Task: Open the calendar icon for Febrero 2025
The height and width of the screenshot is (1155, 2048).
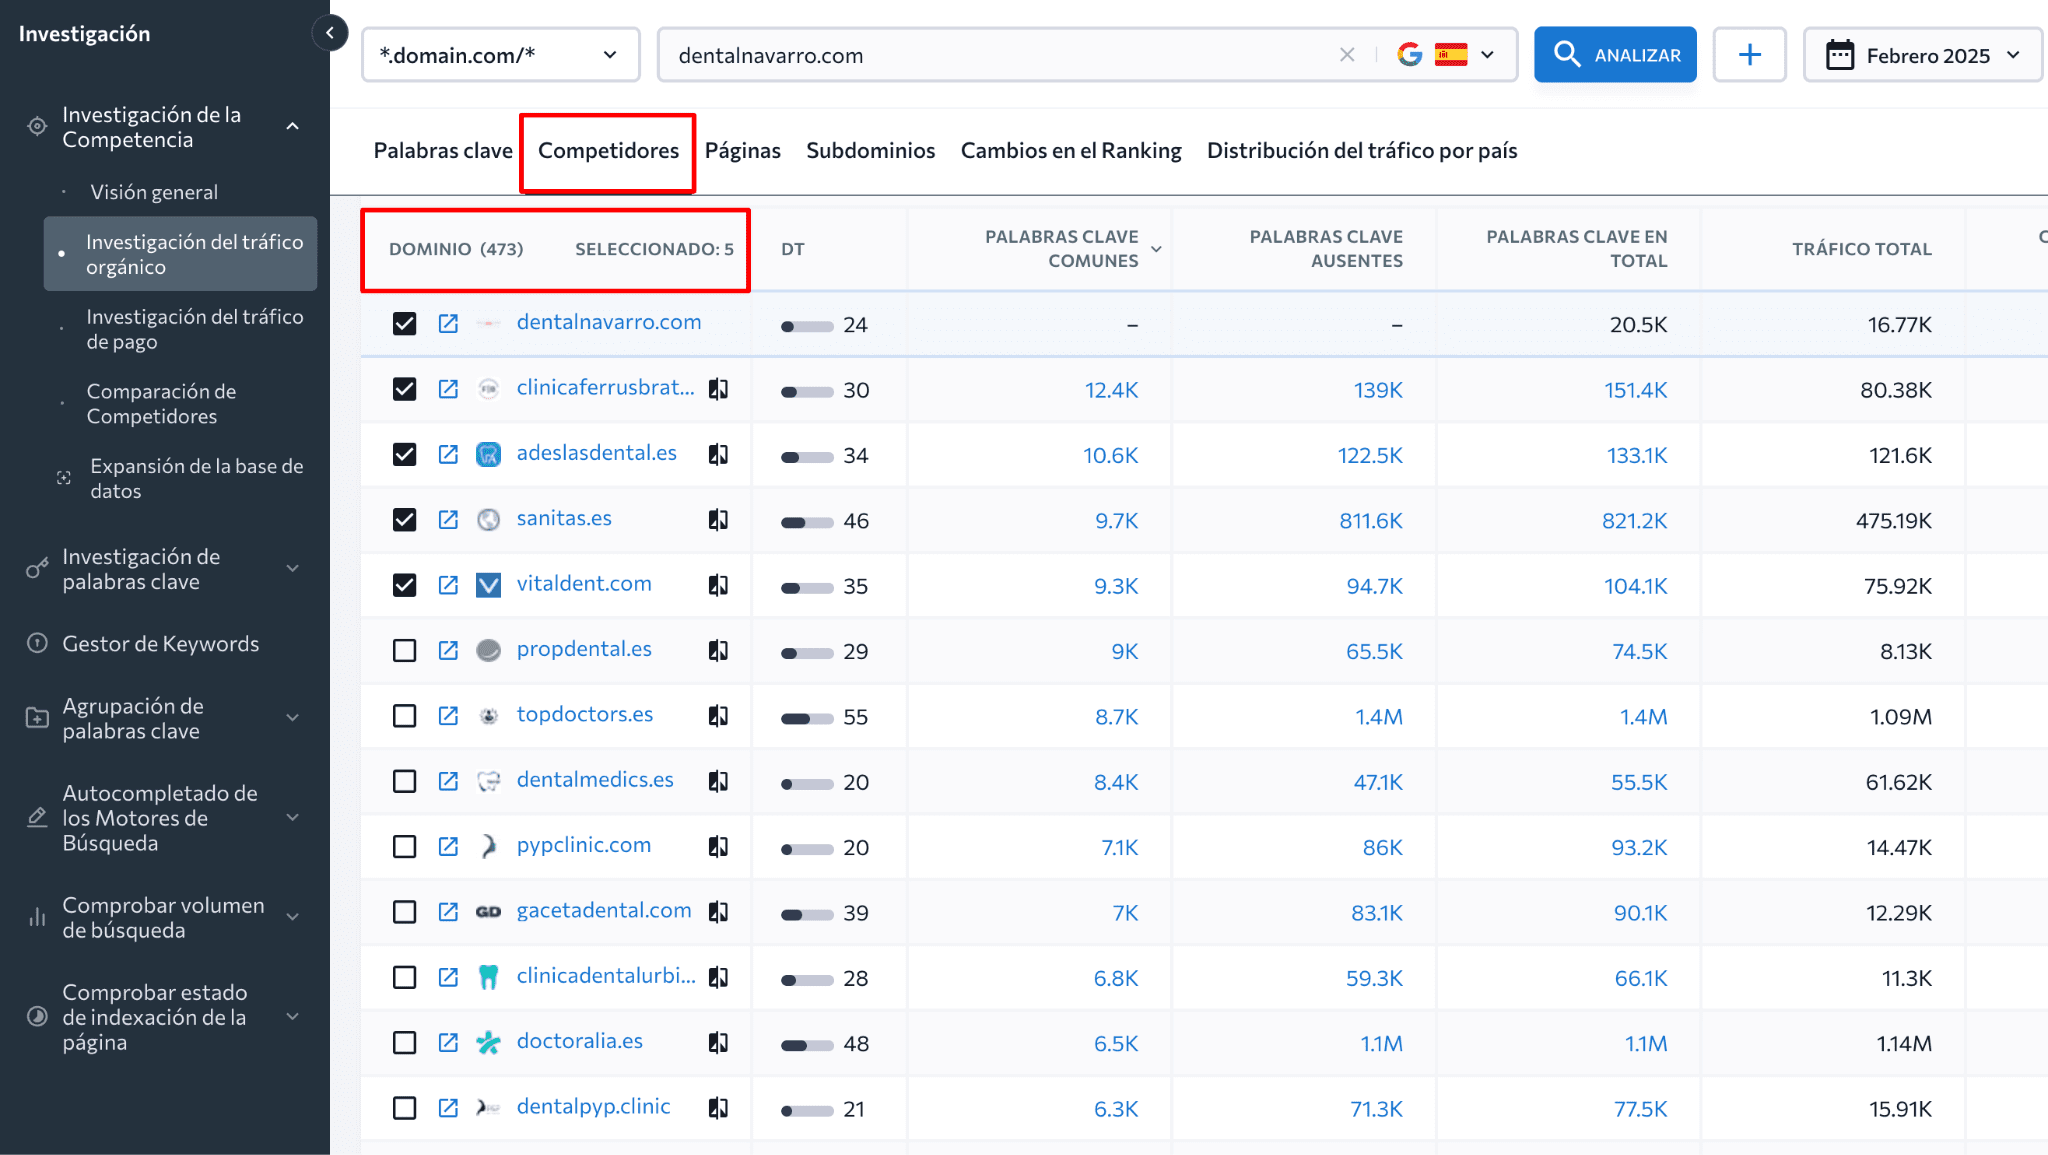Action: 1840,55
